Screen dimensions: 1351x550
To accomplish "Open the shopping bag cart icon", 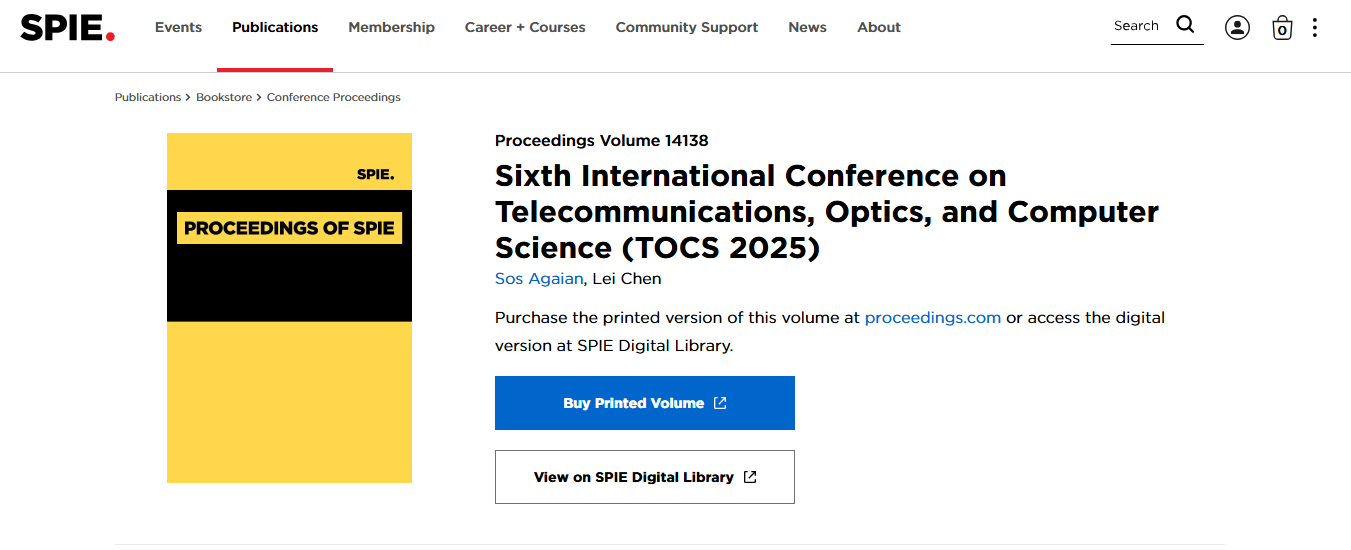I will [x=1282, y=28].
